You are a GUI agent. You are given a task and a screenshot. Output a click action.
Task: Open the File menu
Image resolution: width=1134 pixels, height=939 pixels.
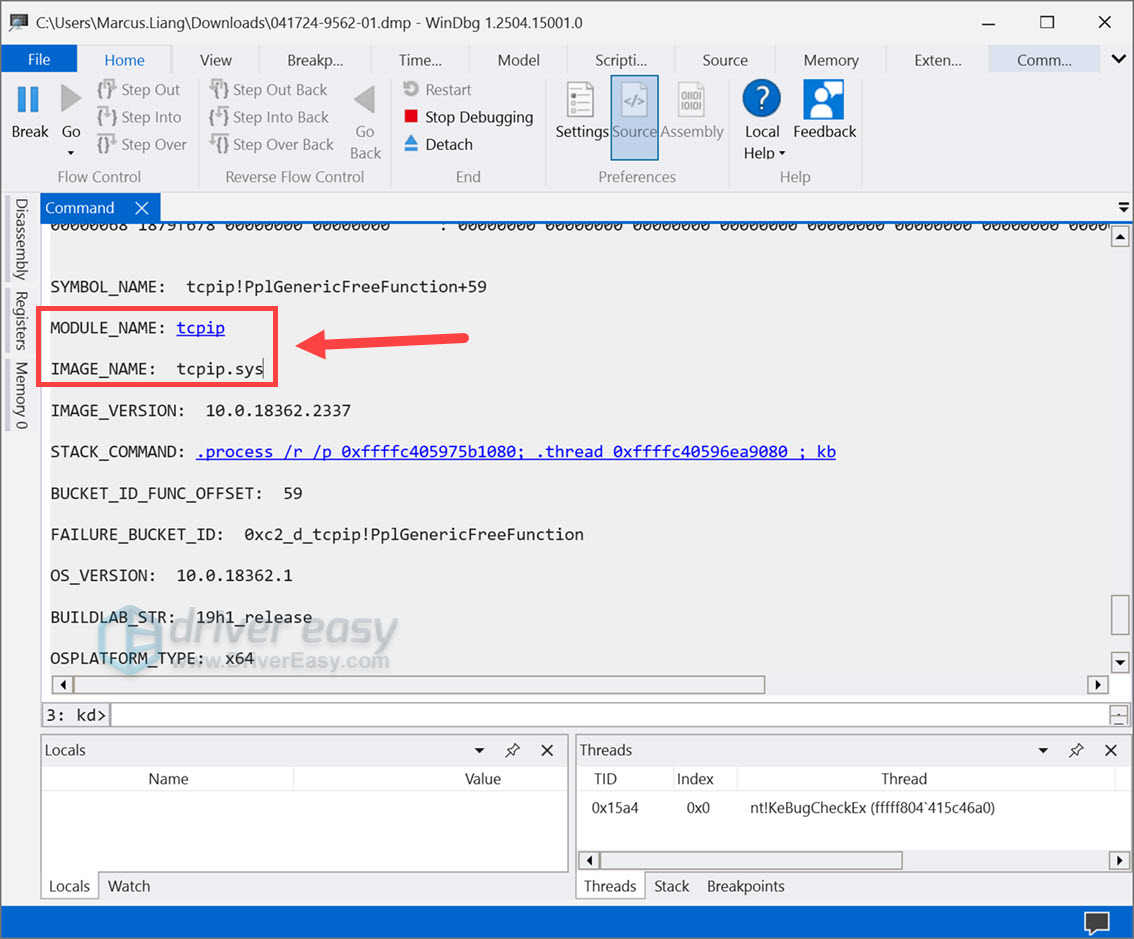coord(39,59)
